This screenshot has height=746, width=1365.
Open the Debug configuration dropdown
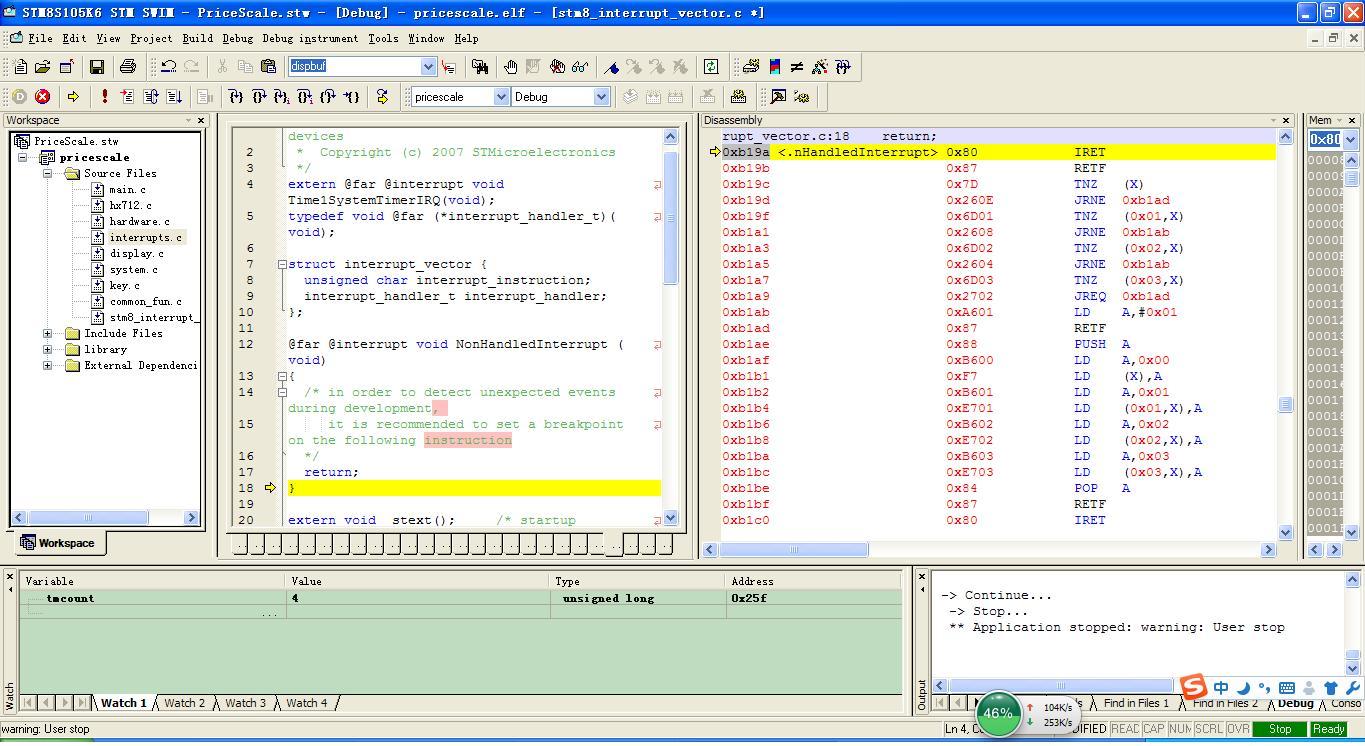click(601, 97)
